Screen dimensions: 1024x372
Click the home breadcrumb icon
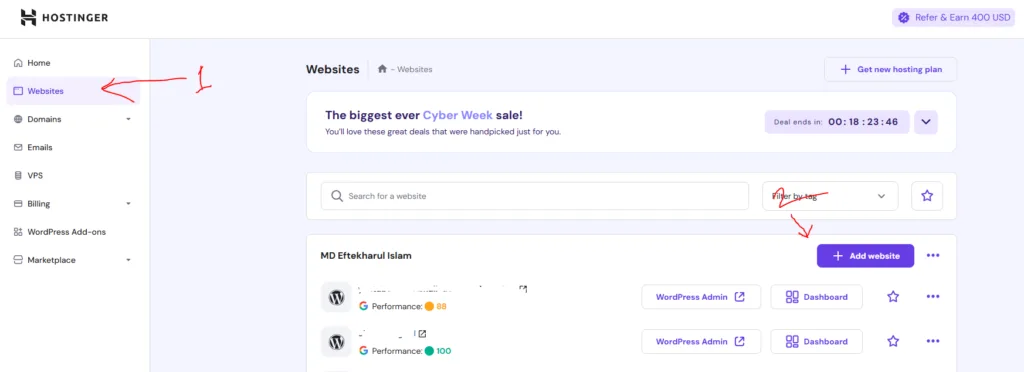click(x=382, y=69)
